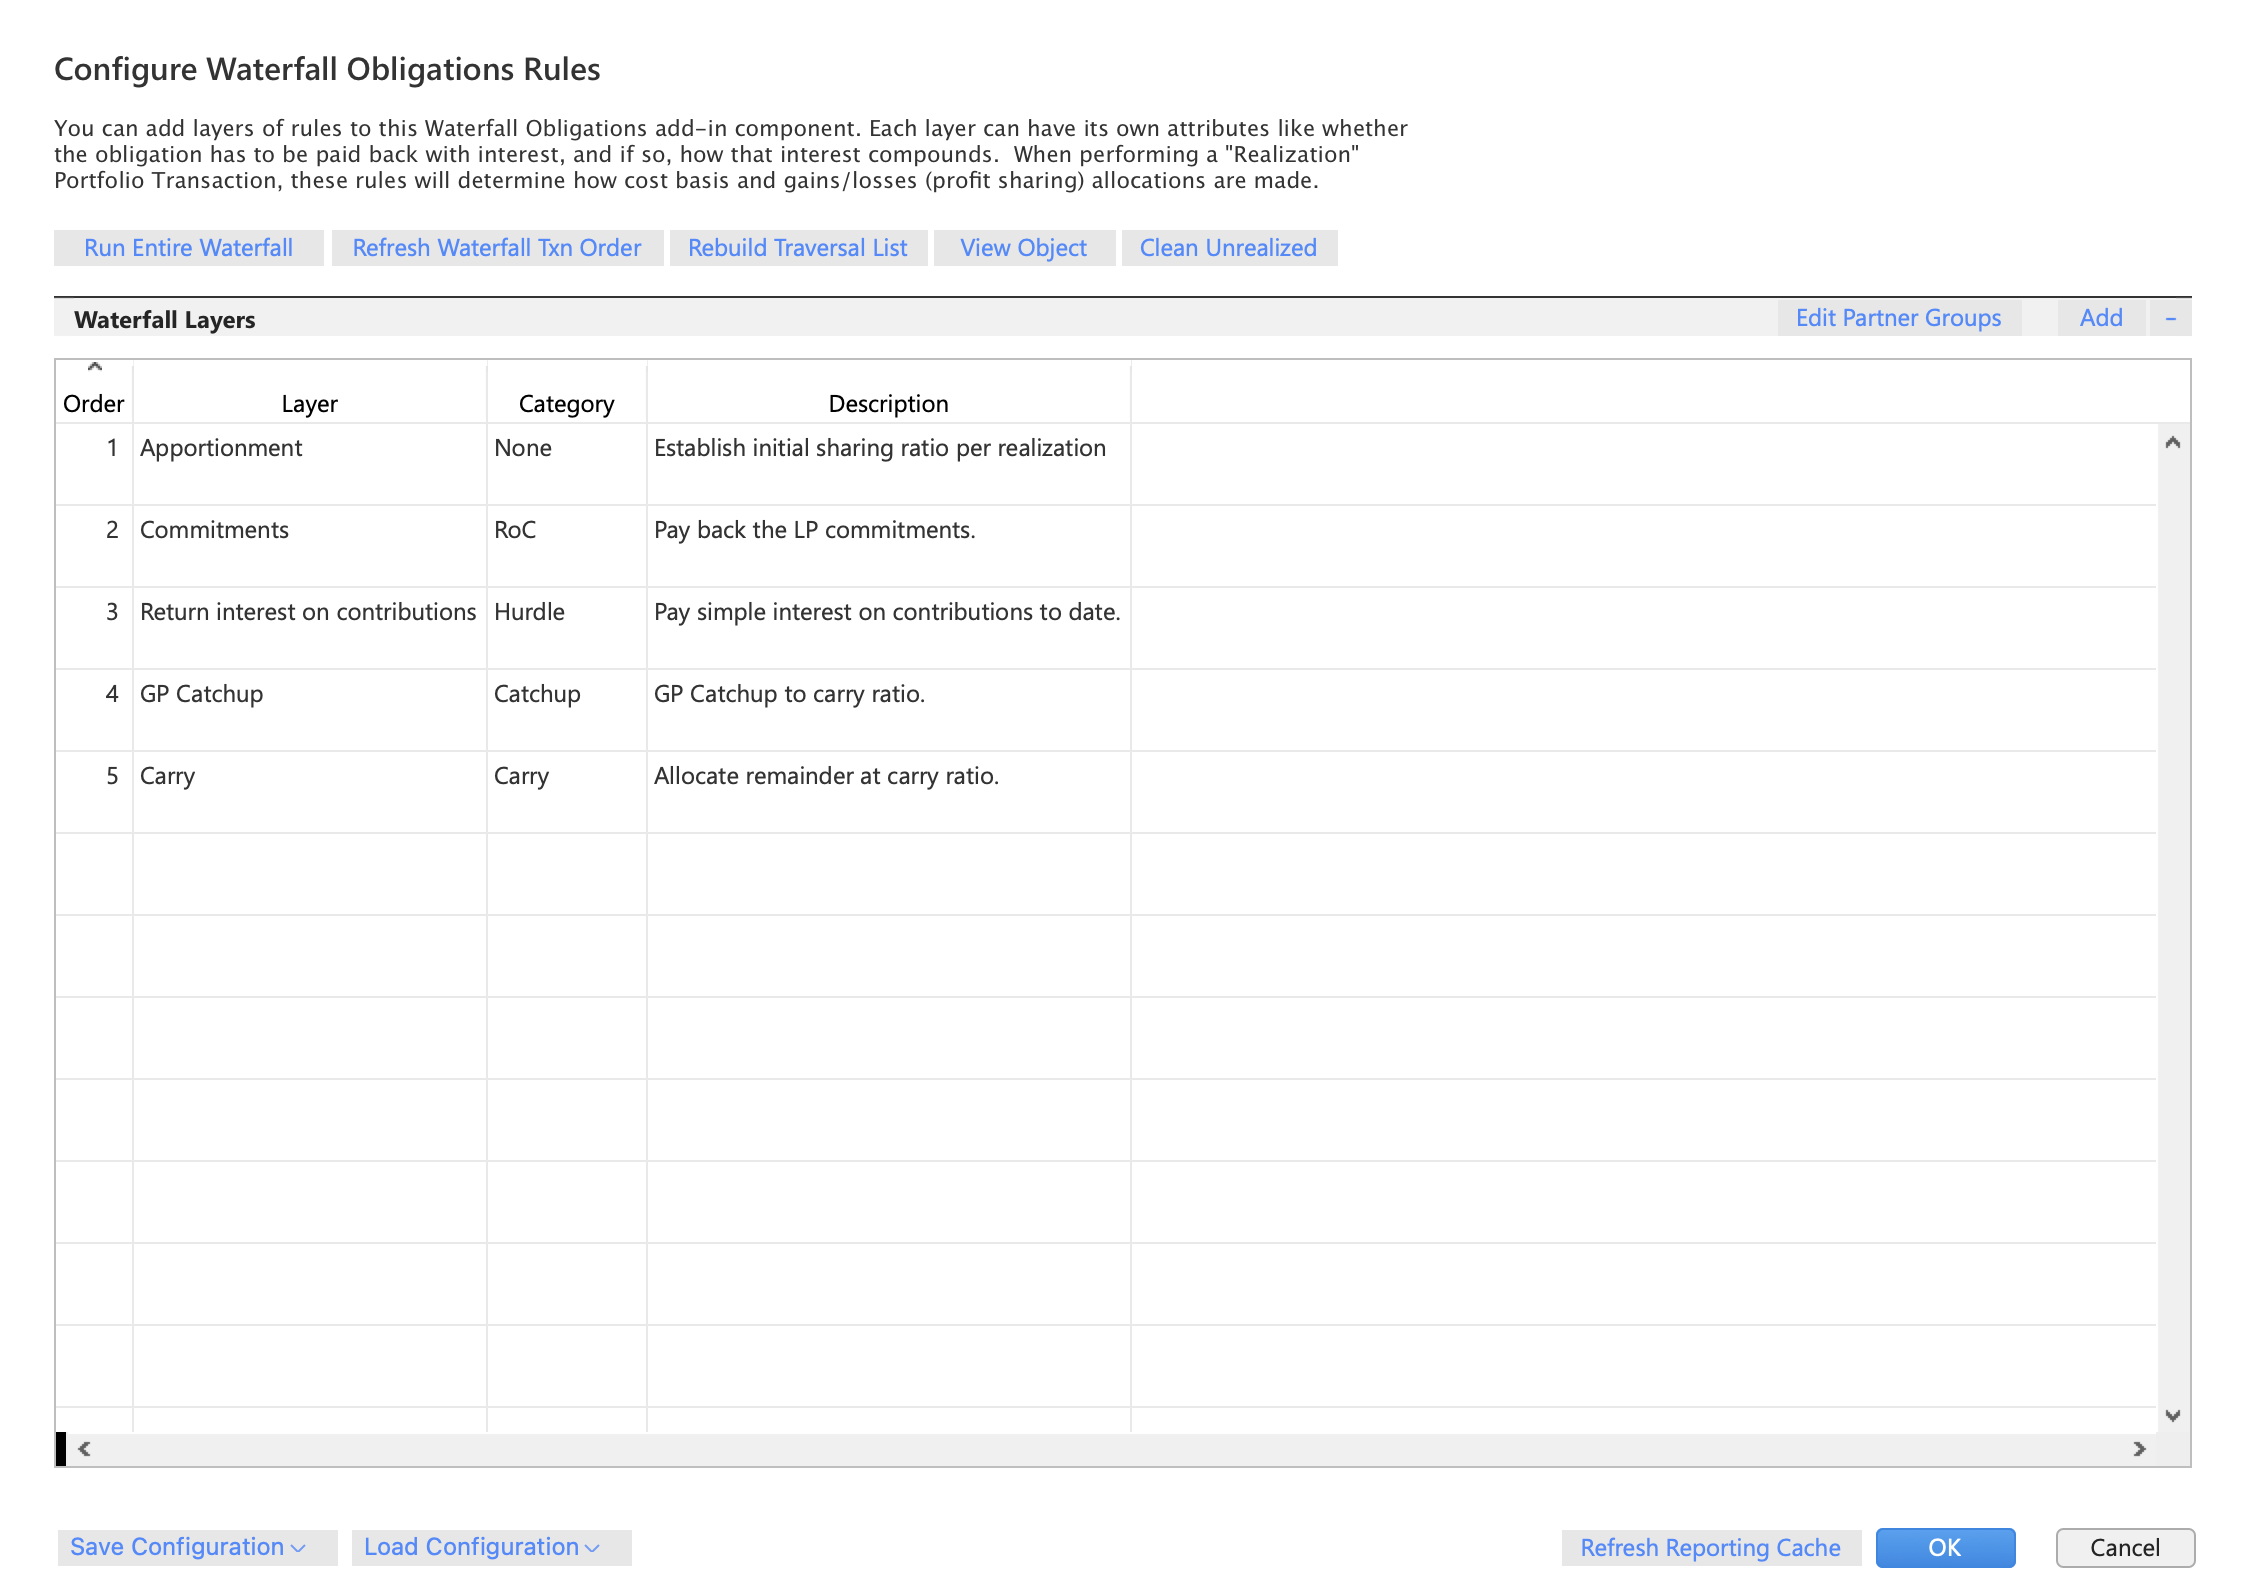
Task: Click 'GP Catchup to carry ratio.' description
Action: click(888, 709)
